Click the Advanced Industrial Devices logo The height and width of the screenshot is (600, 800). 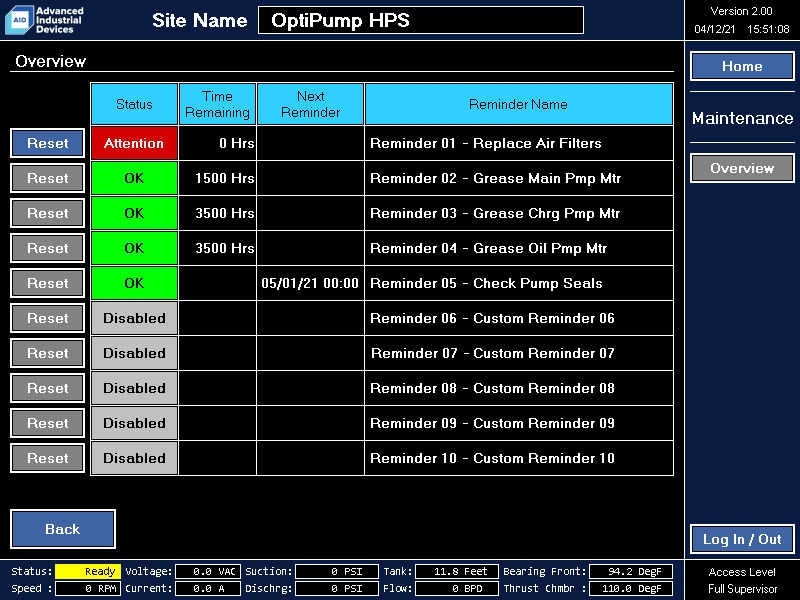(x=44, y=20)
